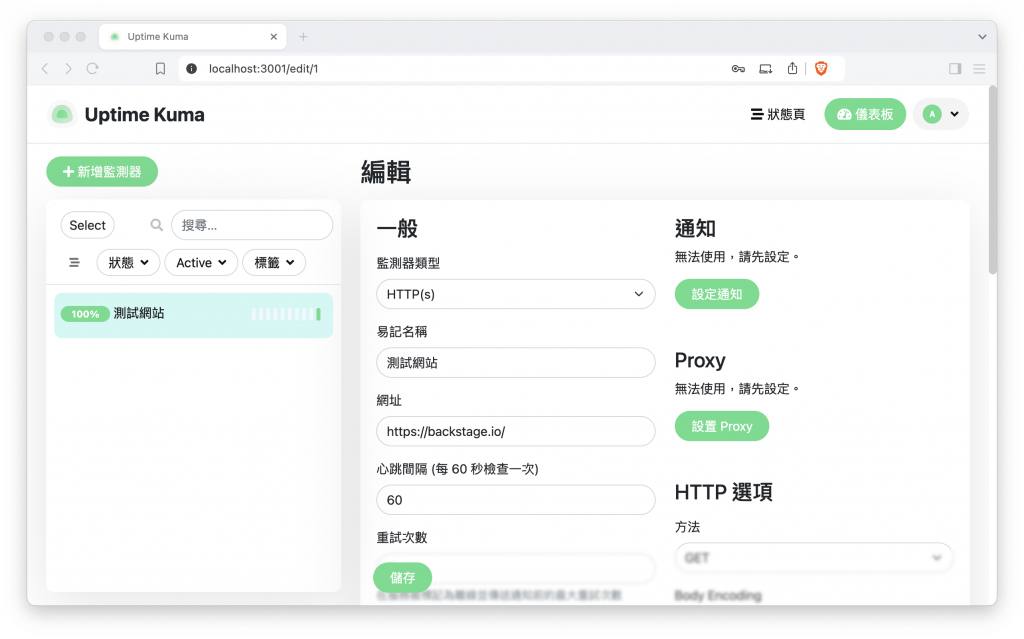Close the Uptime Kuma tab
The image size is (1024, 639).
[x=274, y=37]
